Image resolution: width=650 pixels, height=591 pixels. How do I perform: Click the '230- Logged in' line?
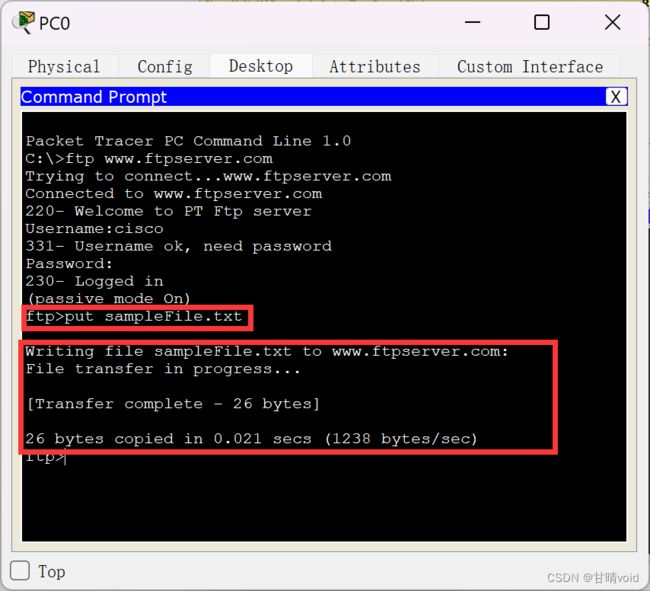(95, 281)
